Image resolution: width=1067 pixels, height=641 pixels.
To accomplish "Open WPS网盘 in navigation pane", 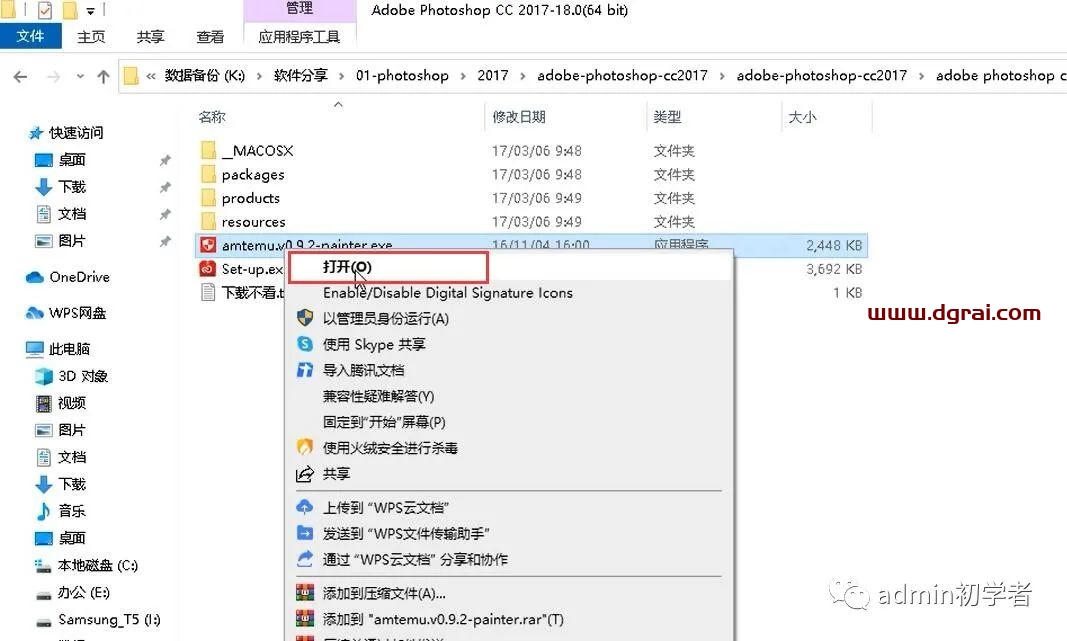I will 77,313.
